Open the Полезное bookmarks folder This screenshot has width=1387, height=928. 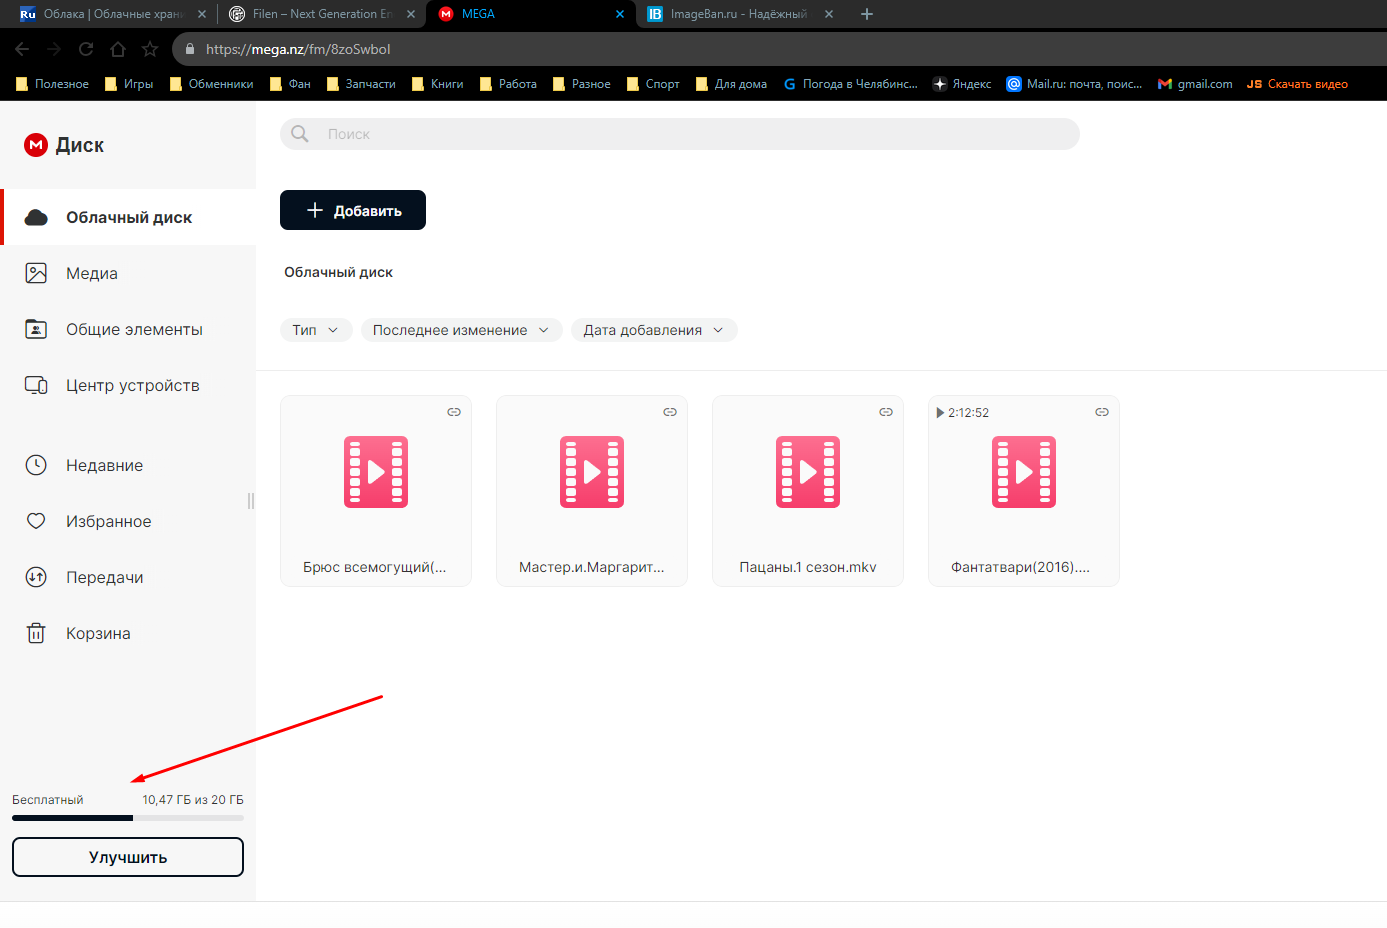tap(52, 84)
